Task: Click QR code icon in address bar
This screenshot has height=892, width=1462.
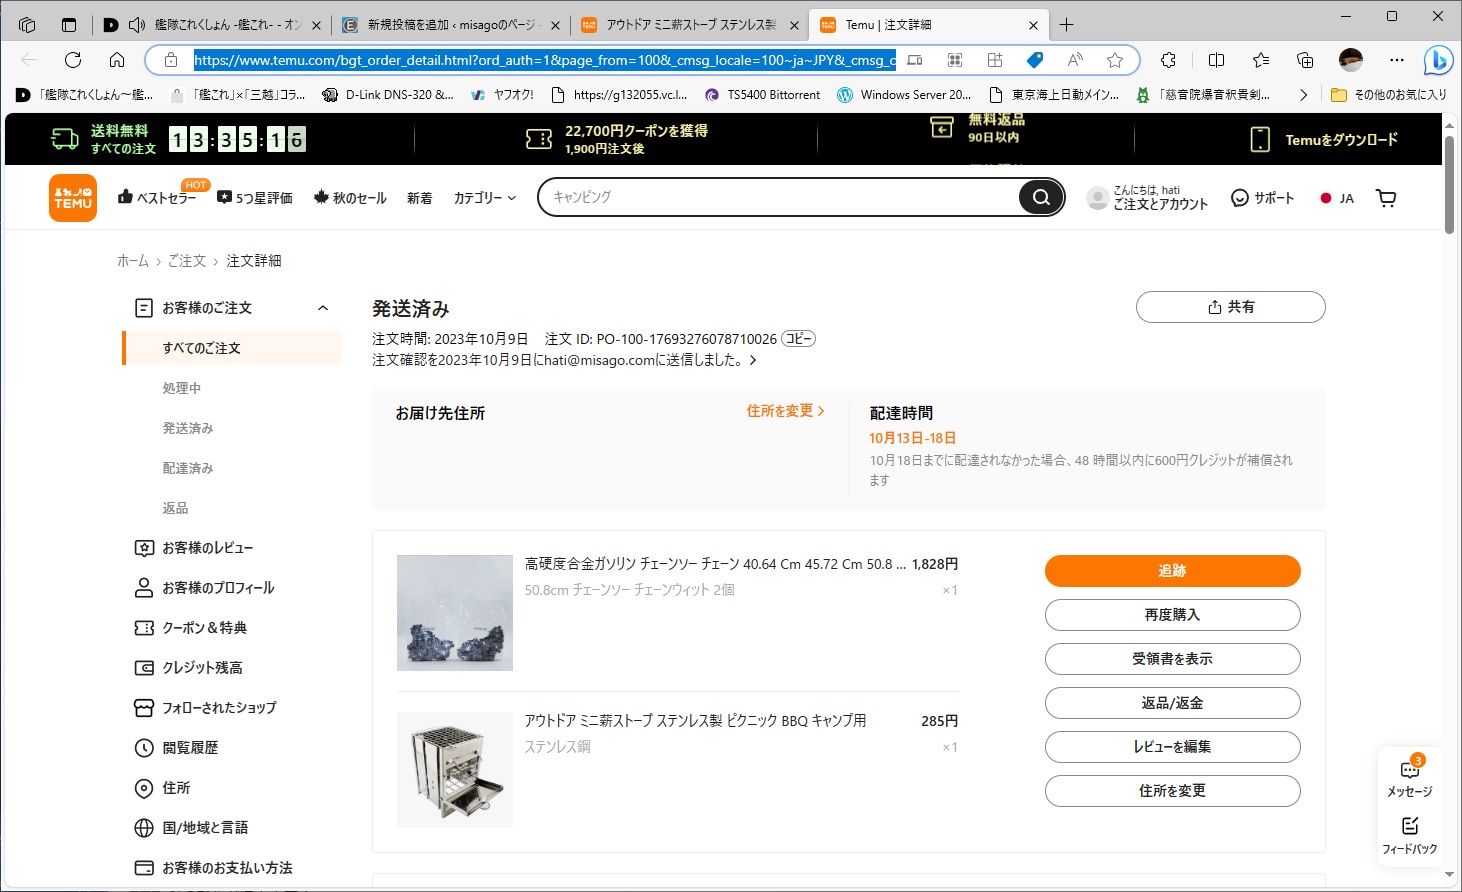Action: pos(955,60)
